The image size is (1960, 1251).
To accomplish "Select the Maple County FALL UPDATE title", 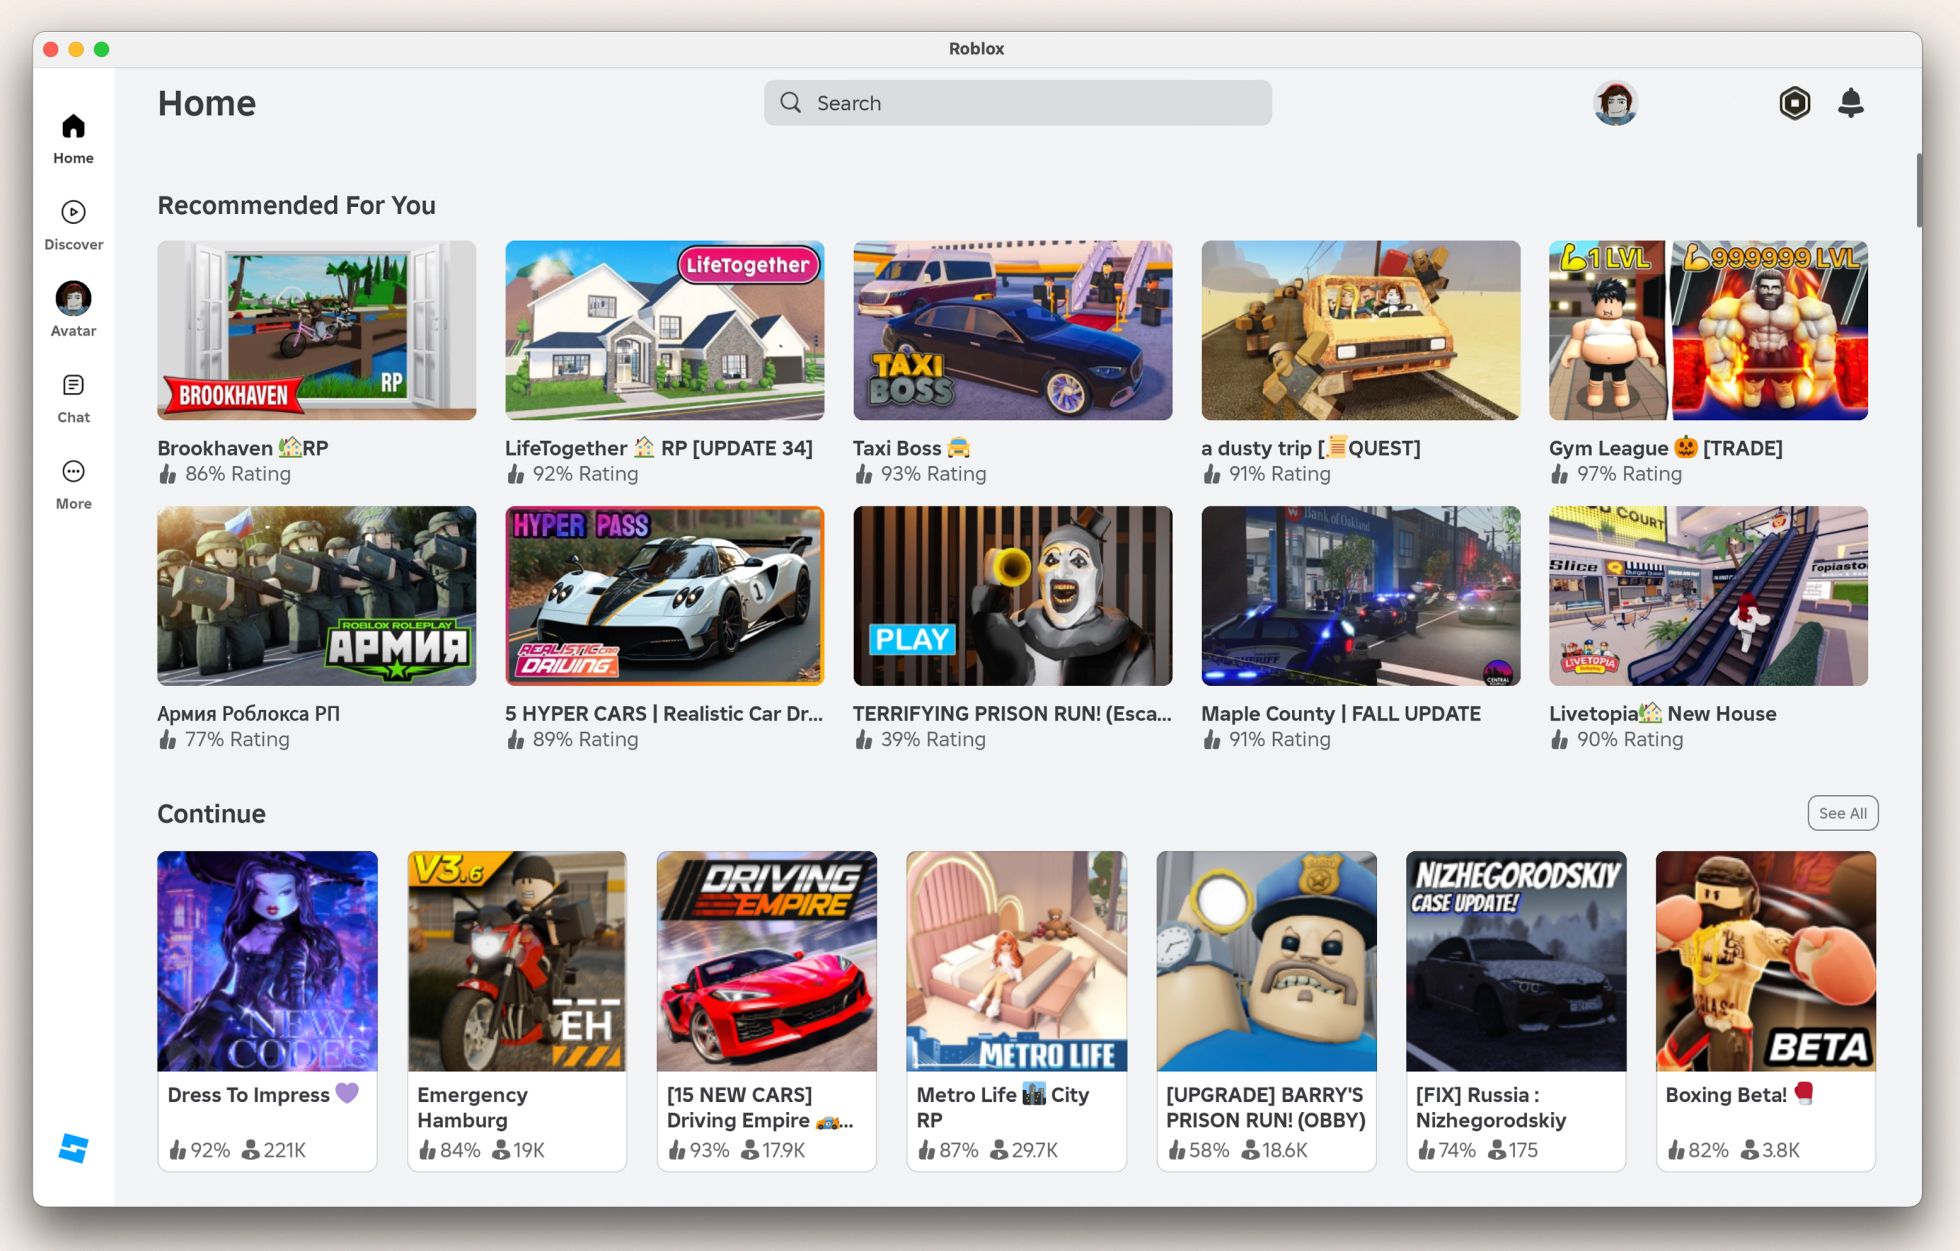I will 1340,714.
